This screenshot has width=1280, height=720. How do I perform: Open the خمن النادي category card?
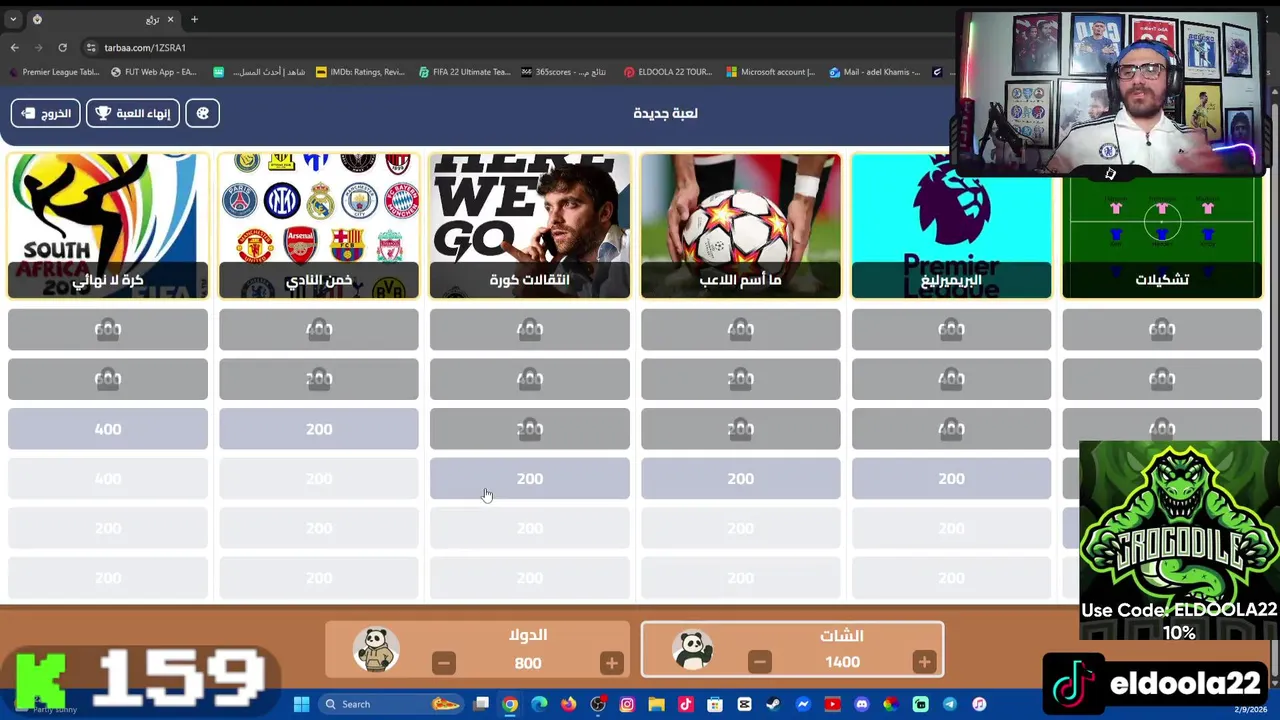point(319,226)
